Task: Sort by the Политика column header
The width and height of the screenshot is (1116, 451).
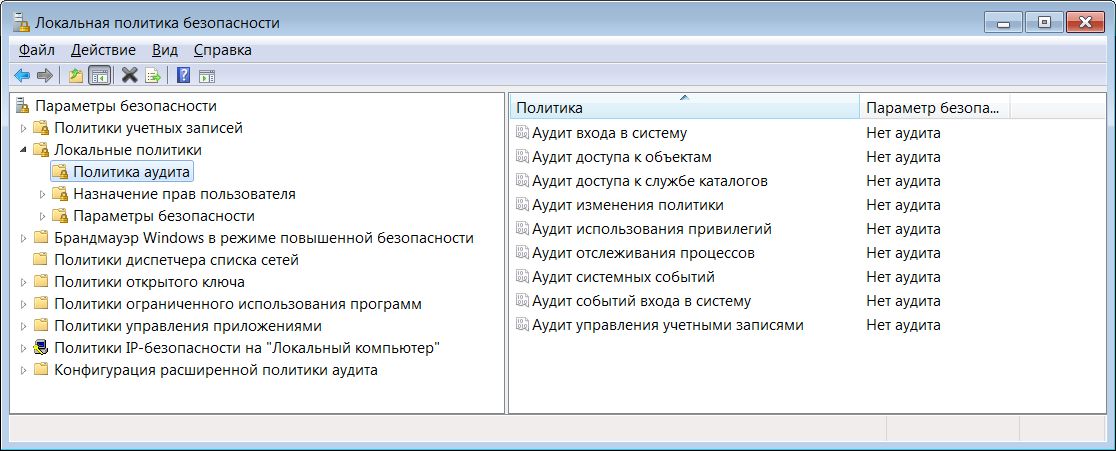Action: (685, 107)
